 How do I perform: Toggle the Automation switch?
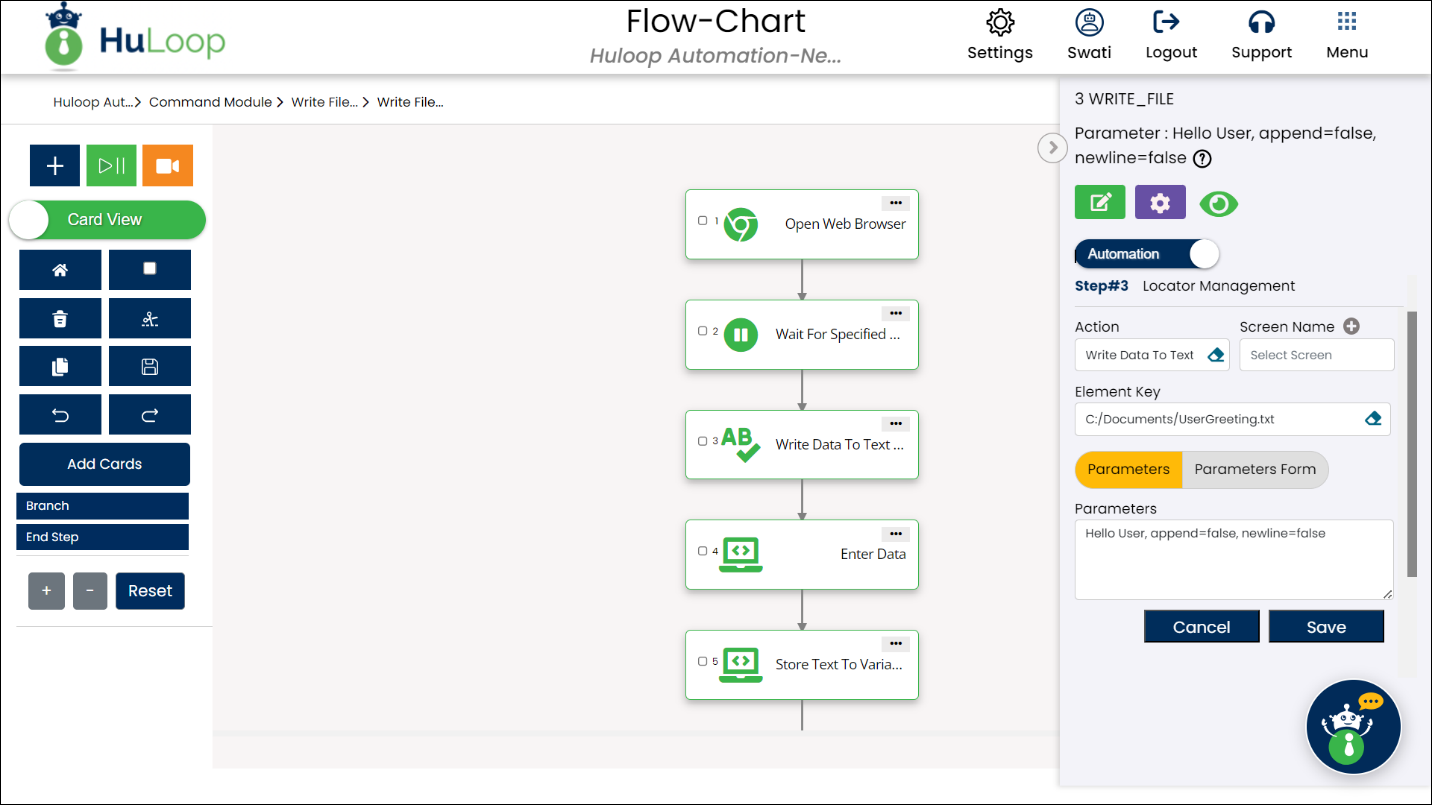click(x=1146, y=254)
